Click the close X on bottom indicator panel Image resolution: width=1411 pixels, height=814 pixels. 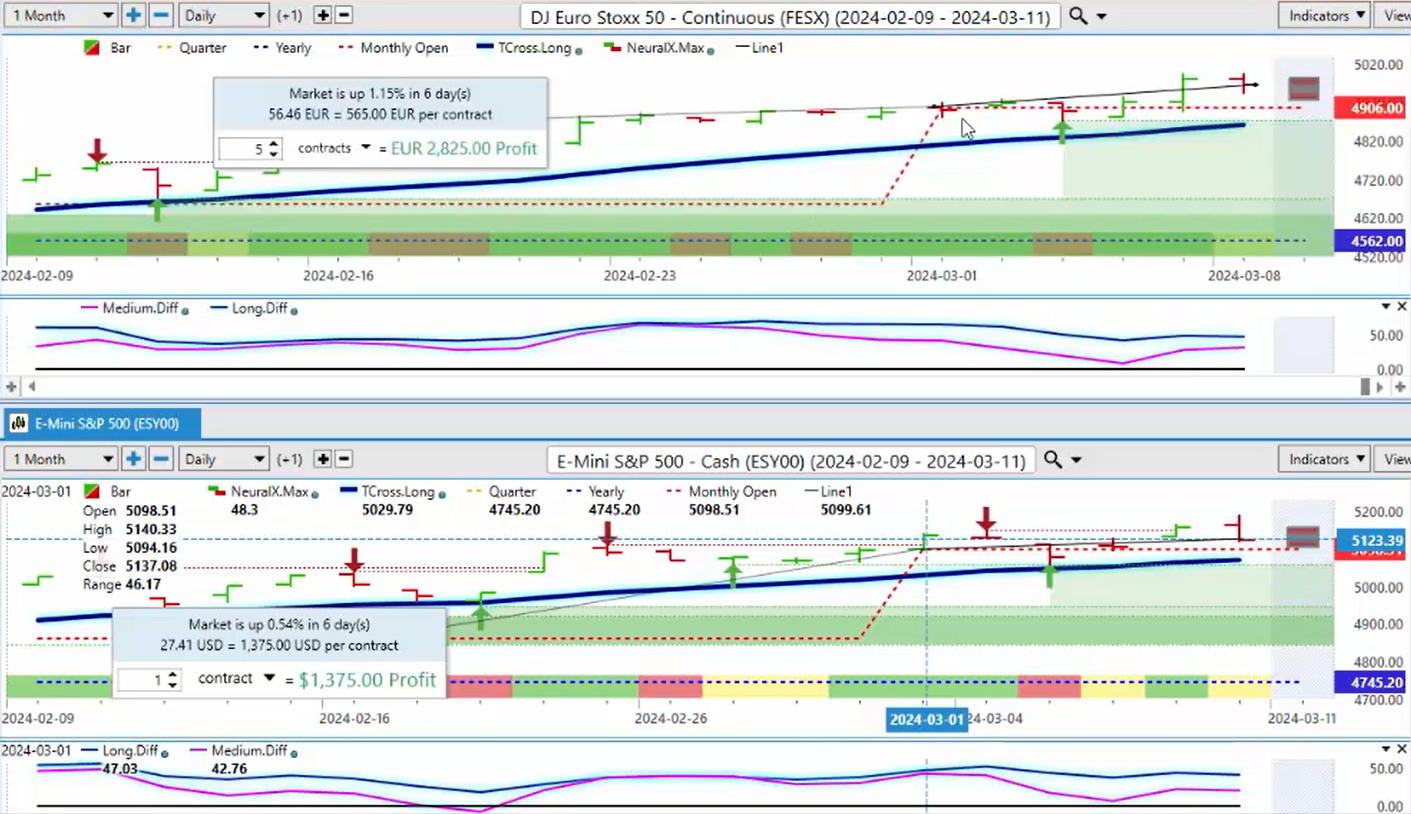click(1400, 749)
